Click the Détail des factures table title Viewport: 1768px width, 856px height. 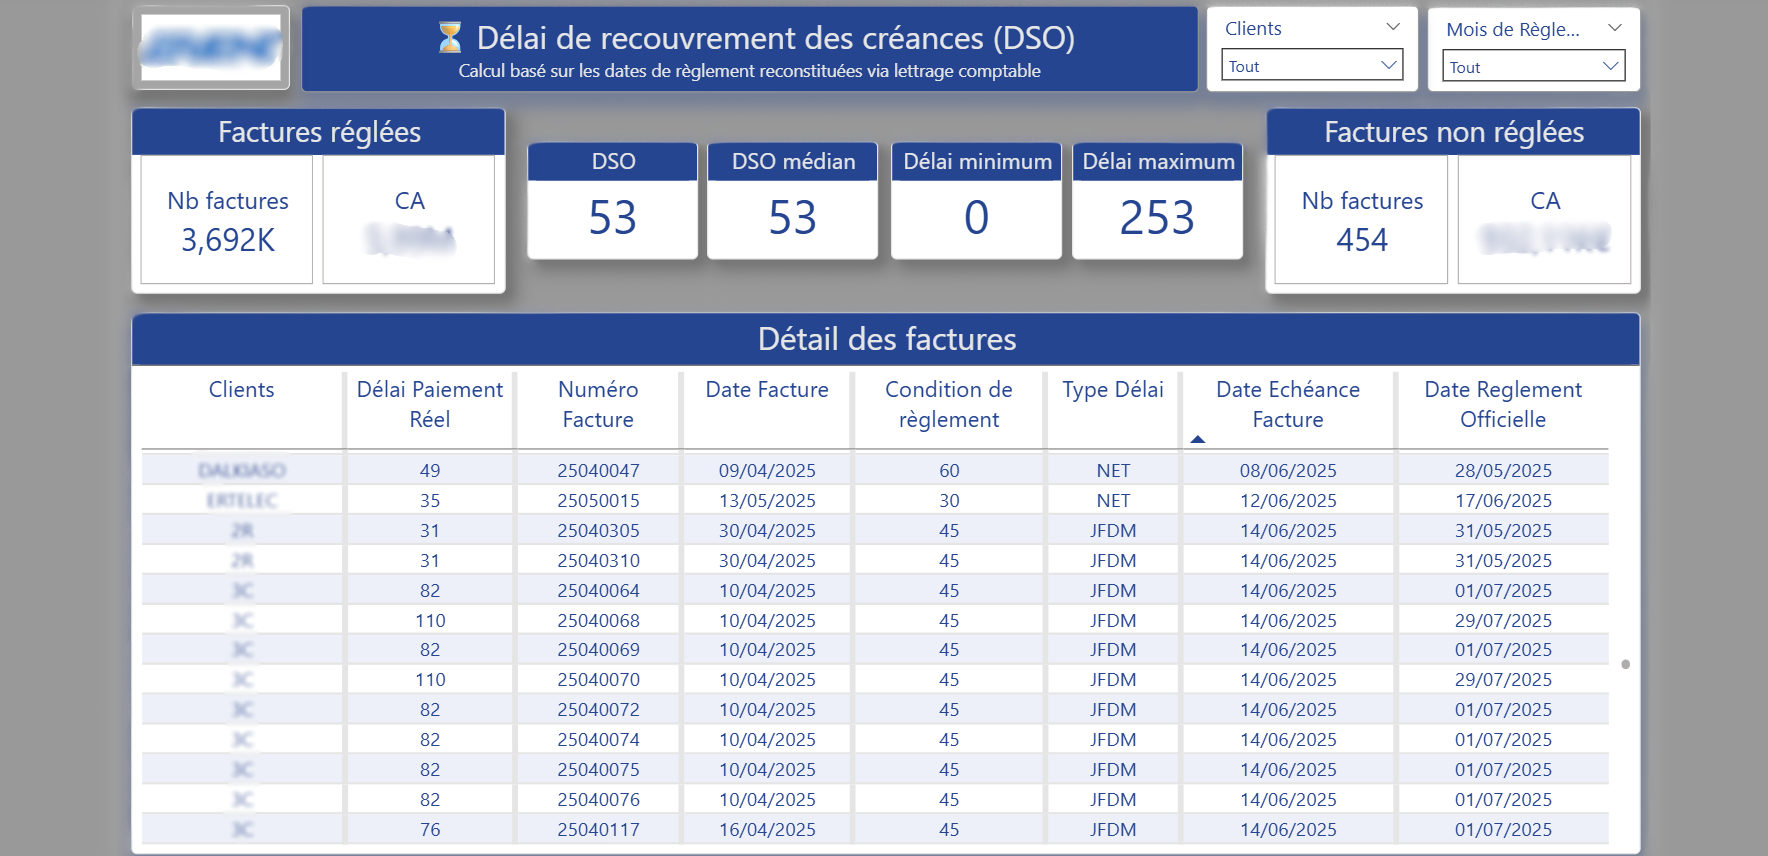(x=887, y=339)
